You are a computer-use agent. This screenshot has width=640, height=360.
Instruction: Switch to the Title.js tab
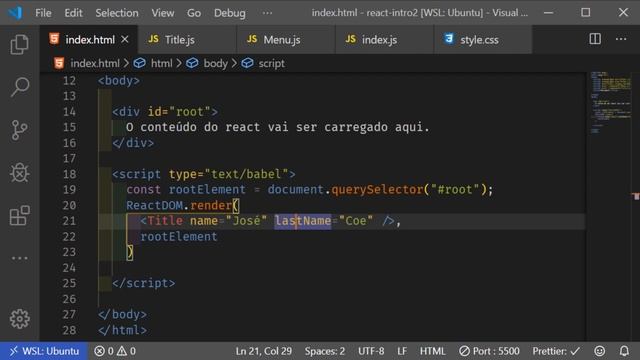[187, 40]
